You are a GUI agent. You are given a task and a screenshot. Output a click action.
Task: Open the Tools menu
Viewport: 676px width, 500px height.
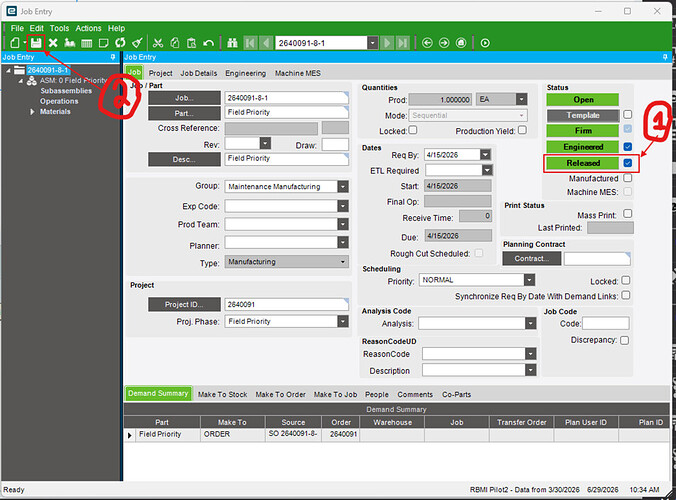(59, 28)
